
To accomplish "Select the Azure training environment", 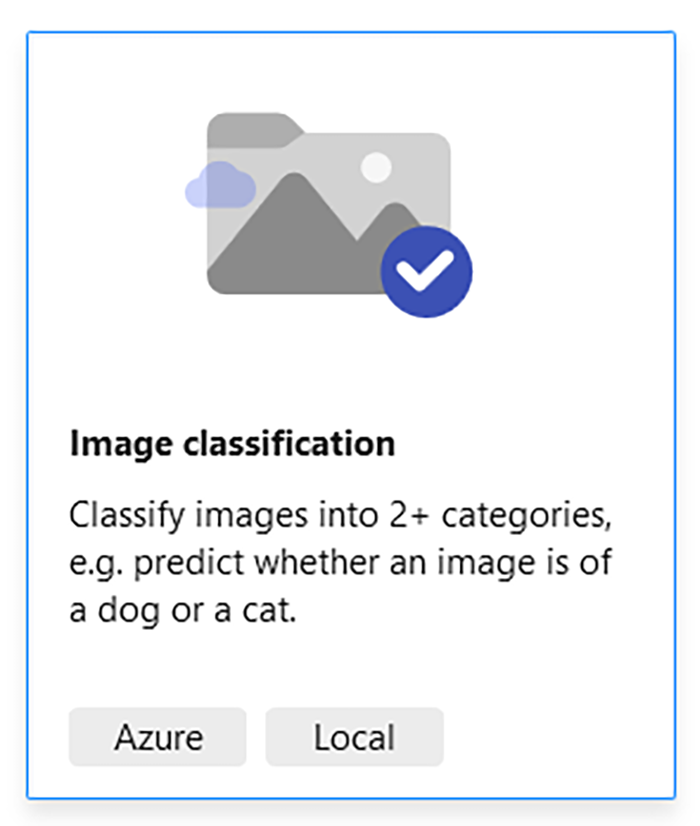I will tap(158, 737).
